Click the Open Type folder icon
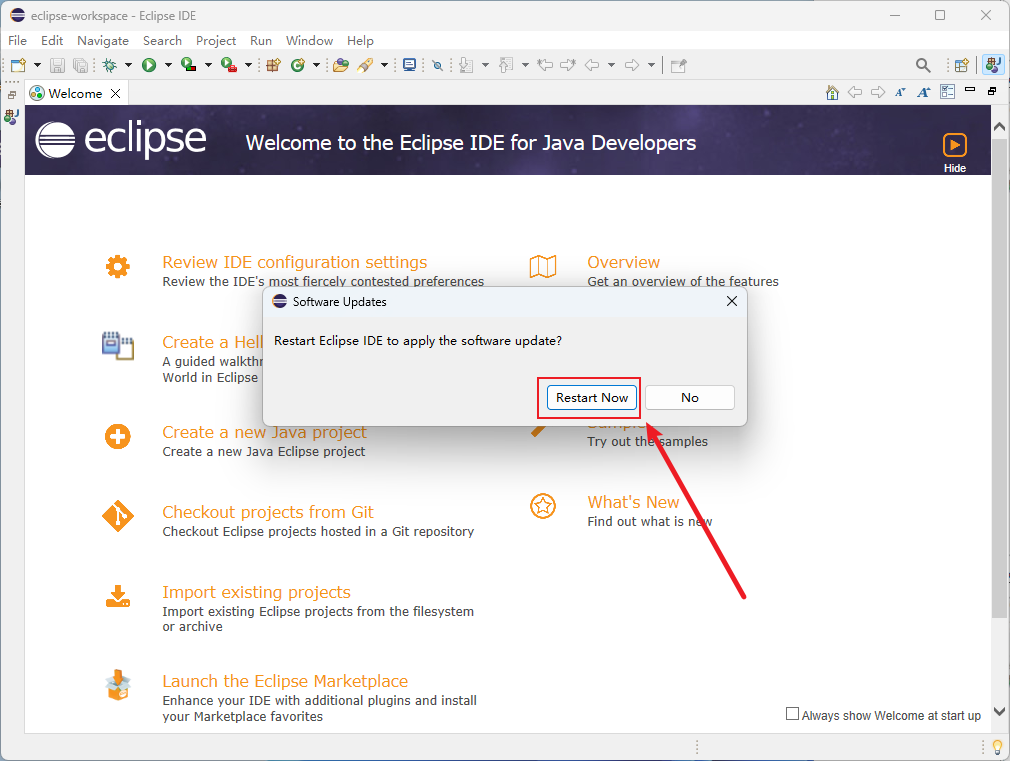Image resolution: width=1010 pixels, height=761 pixels. click(341, 65)
